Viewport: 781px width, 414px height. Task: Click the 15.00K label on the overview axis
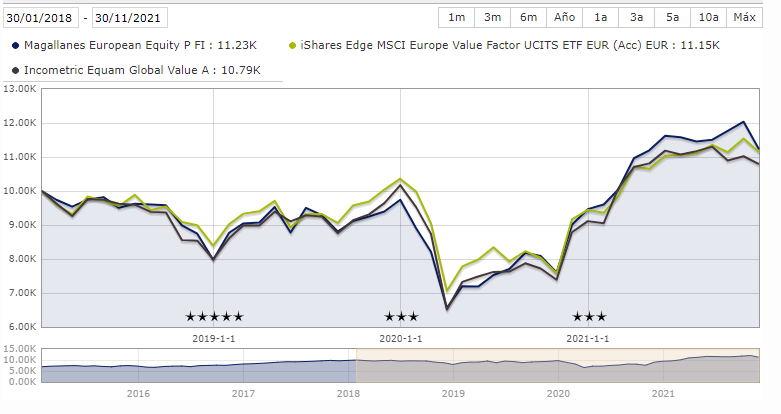coord(19,349)
